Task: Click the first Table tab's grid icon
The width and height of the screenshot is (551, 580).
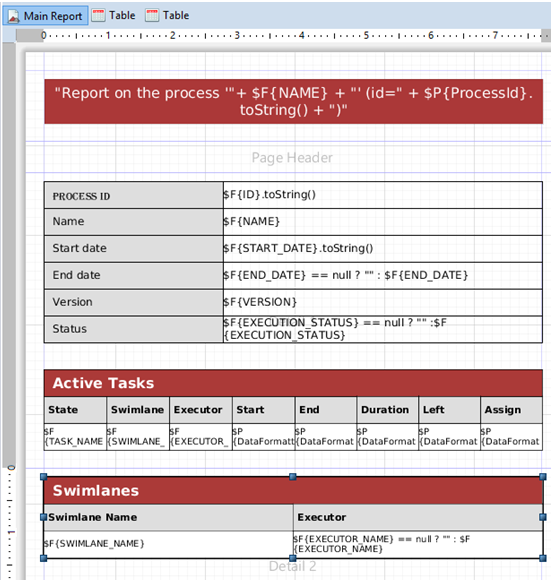Action: (x=98, y=16)
